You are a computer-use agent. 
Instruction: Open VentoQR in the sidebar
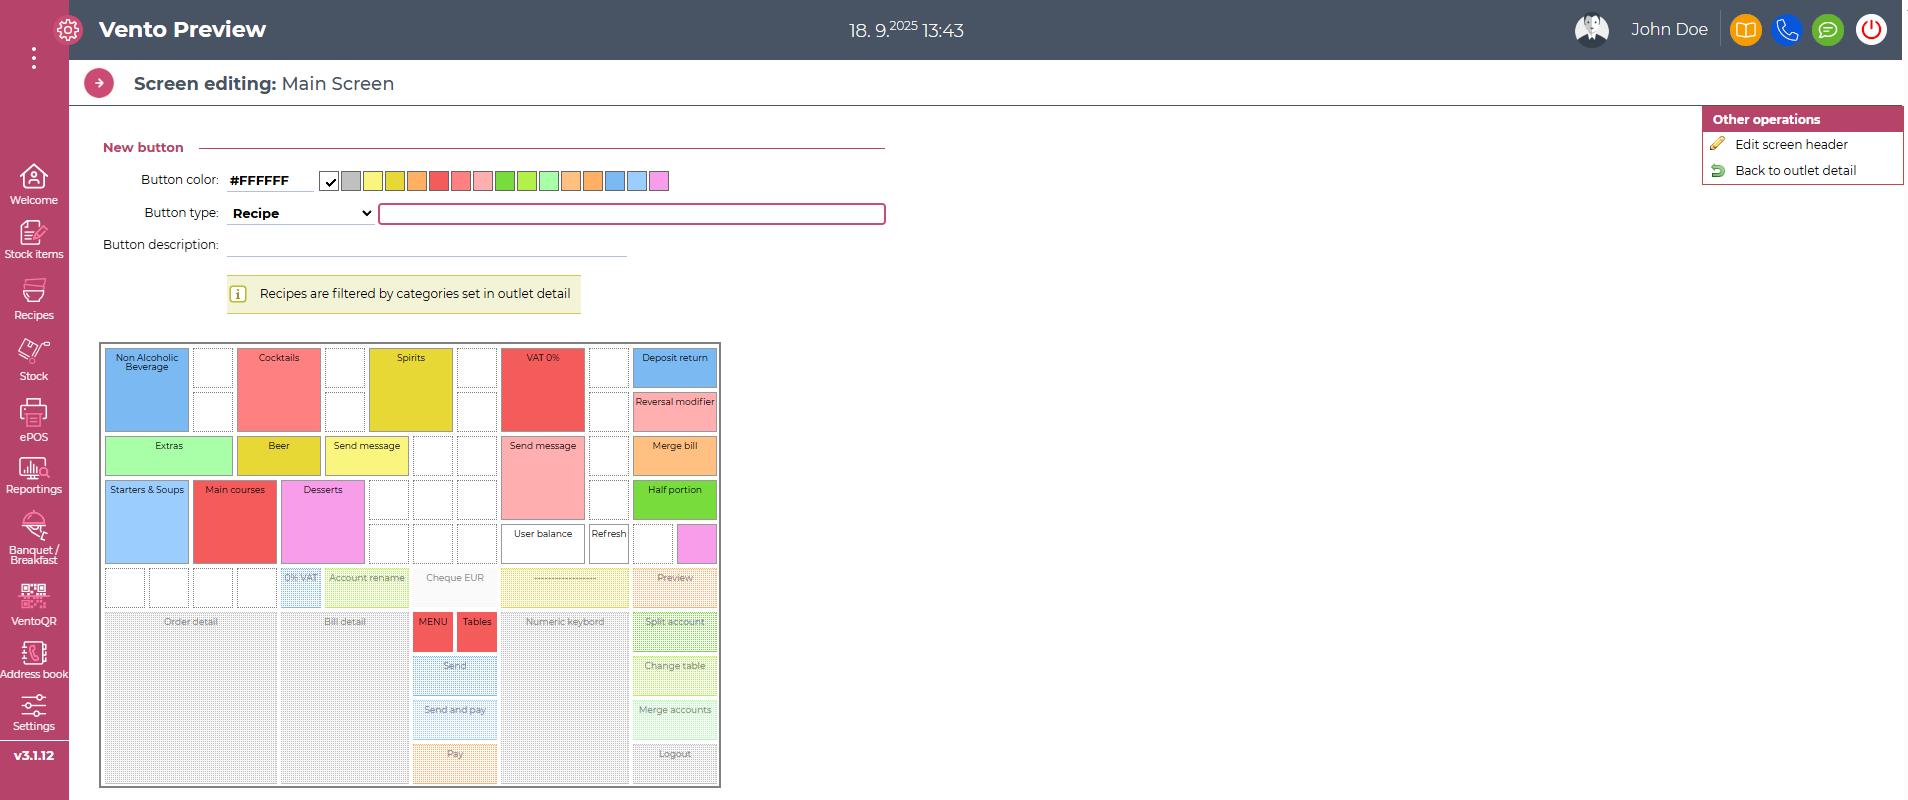coord(34,605)
